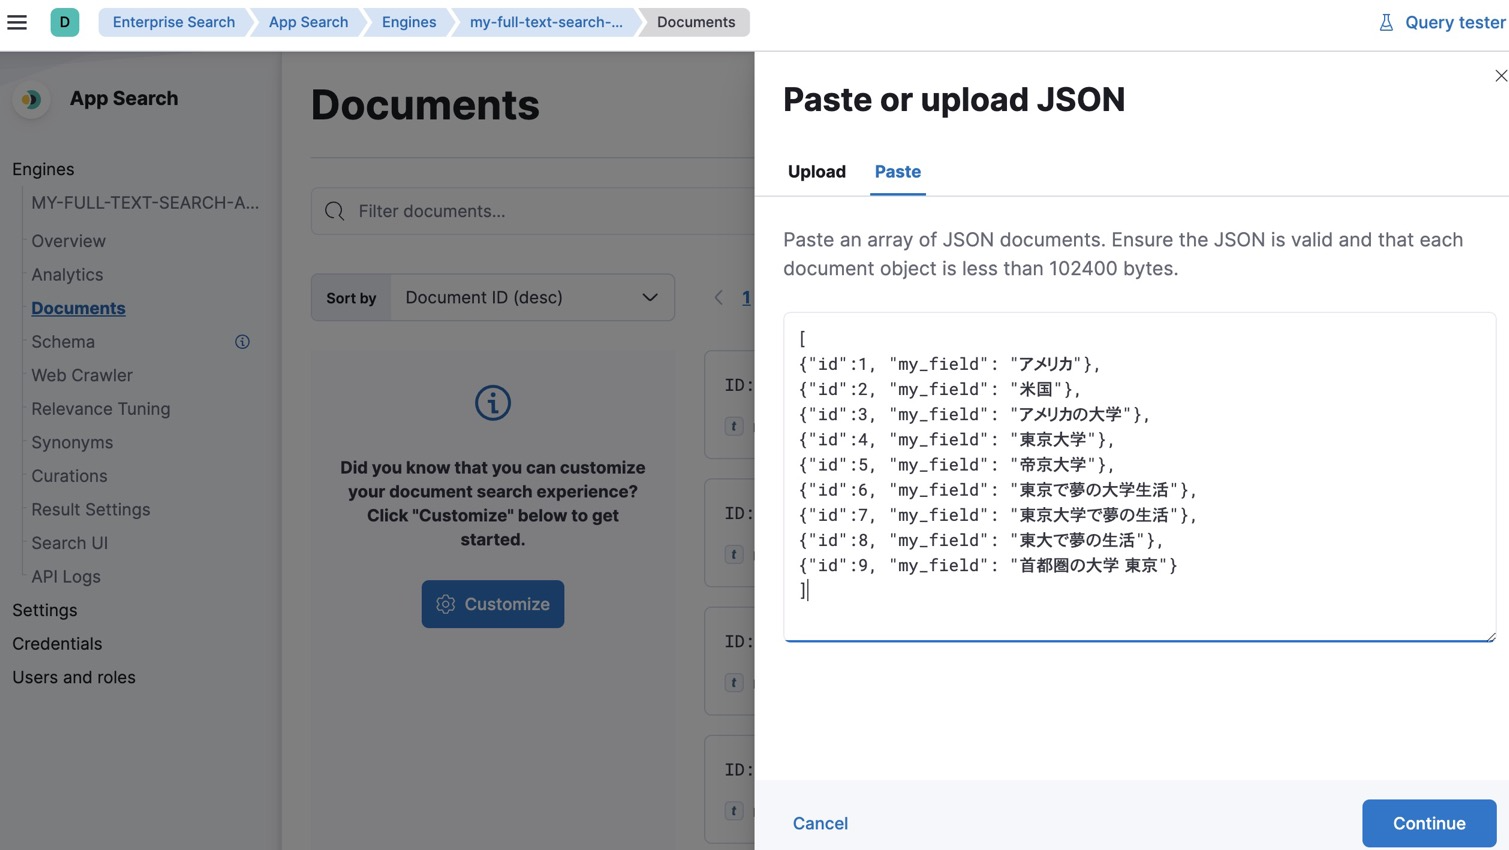1509x850 pixels.
Task: Open the hamburger navigation menu
Action: 17,22
